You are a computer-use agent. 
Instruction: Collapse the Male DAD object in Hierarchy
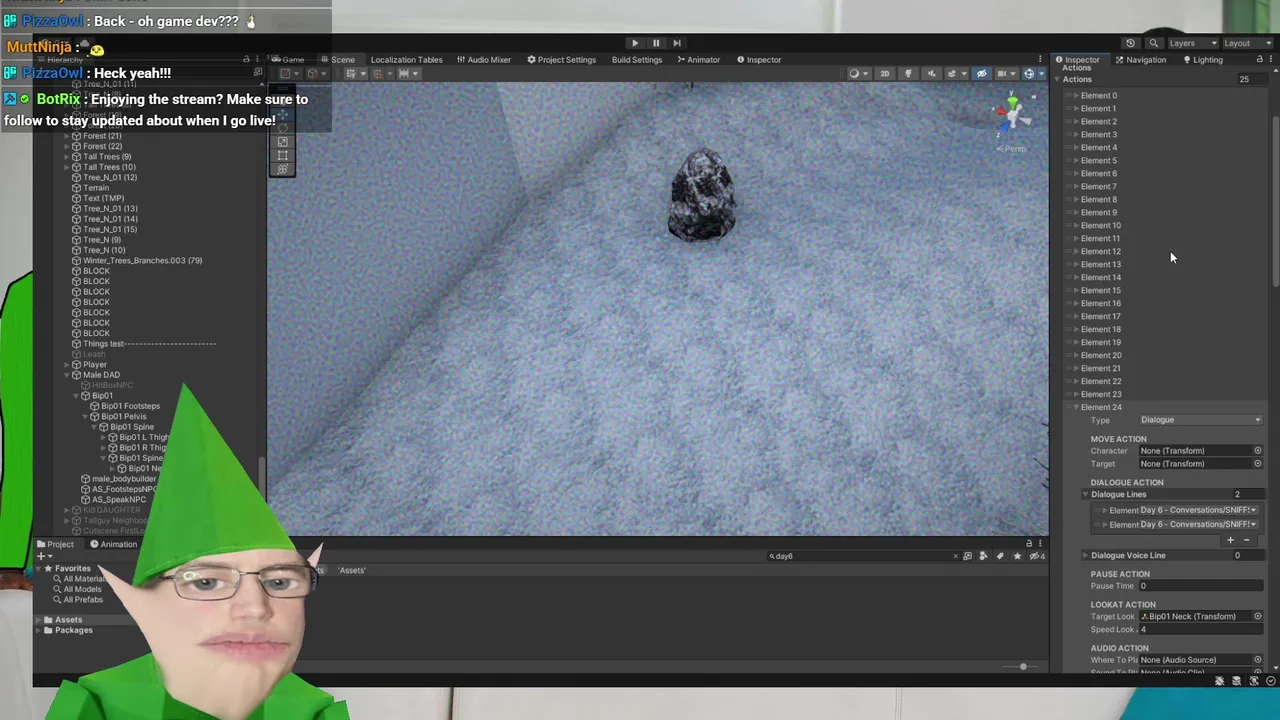[67, 375]
